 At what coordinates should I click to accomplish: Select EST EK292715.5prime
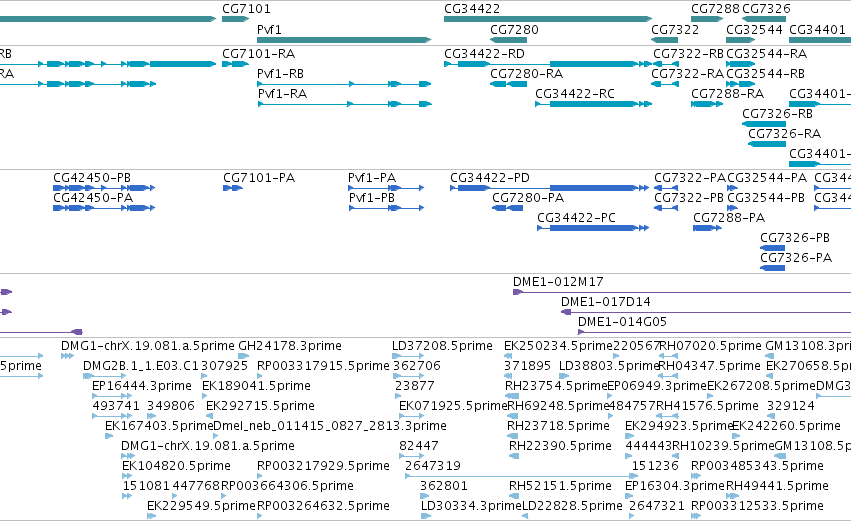(x=260, y=406)
